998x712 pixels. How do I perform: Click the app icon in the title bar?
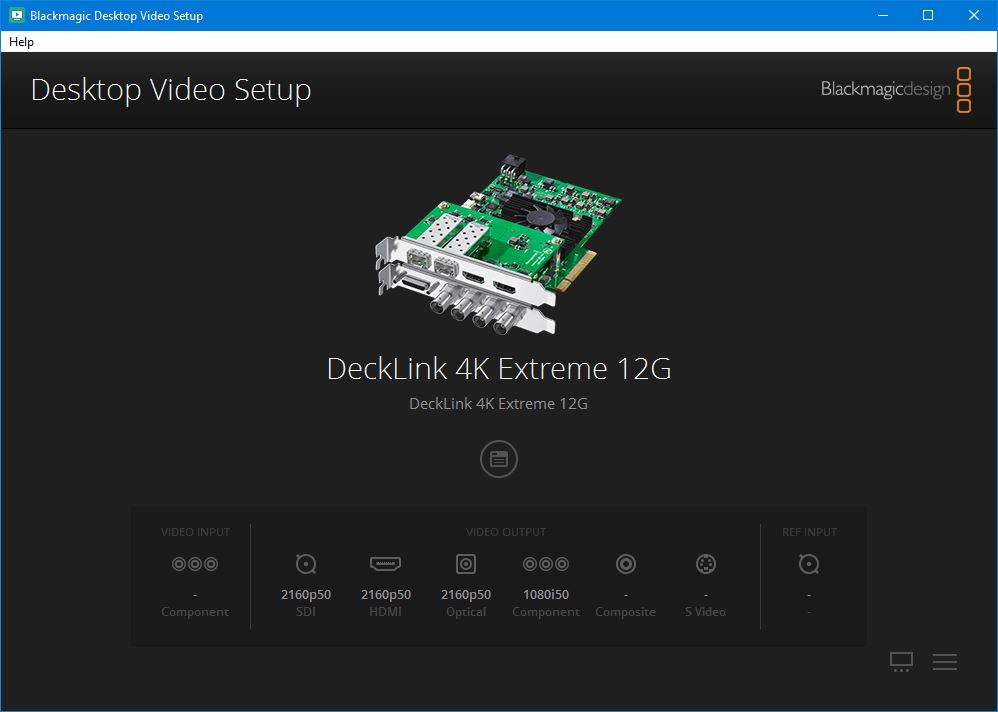[17, 15]
